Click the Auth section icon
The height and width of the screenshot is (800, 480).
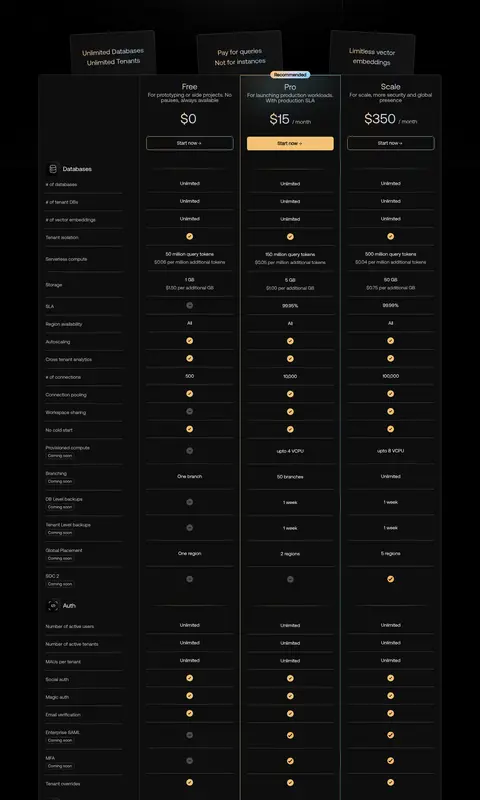(x=53, y=606)
